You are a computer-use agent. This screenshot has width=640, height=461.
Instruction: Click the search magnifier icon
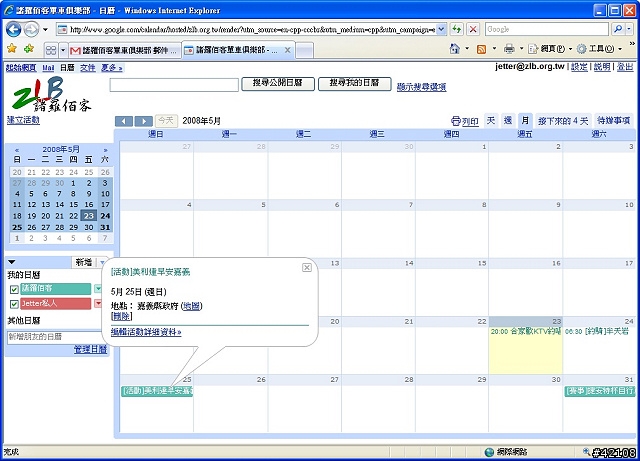618,29
